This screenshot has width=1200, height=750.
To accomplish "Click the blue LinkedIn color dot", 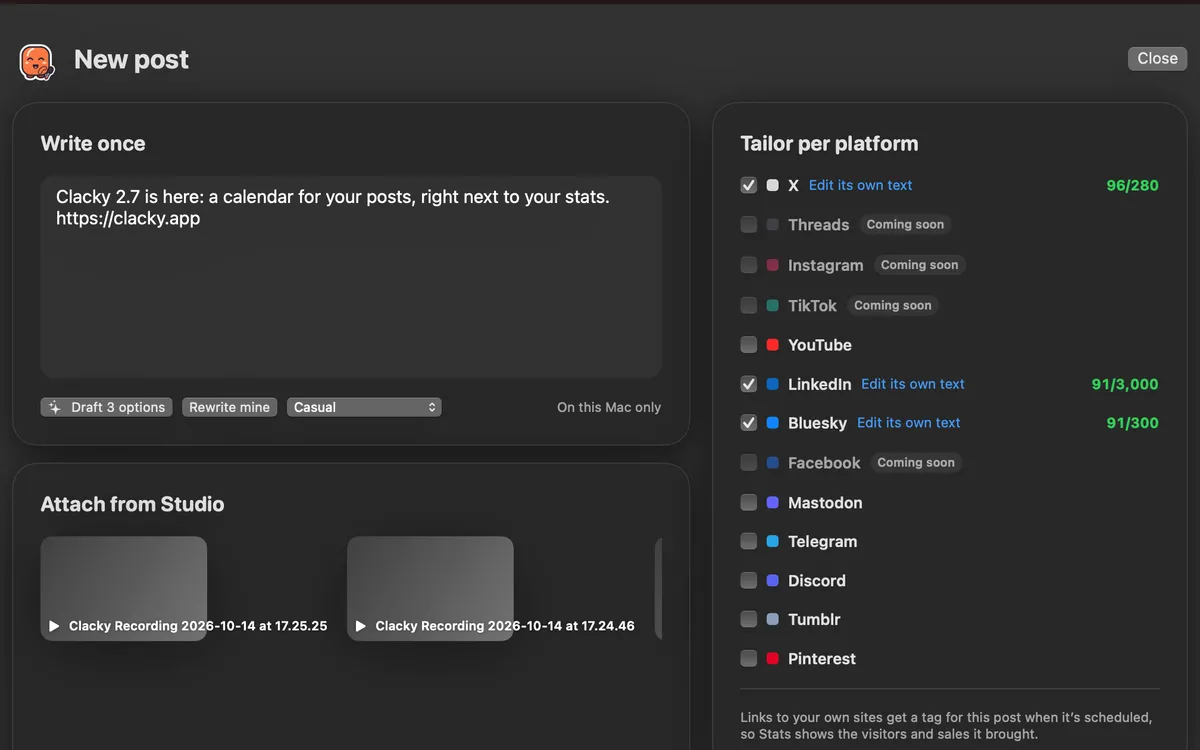I will point(773,384).
